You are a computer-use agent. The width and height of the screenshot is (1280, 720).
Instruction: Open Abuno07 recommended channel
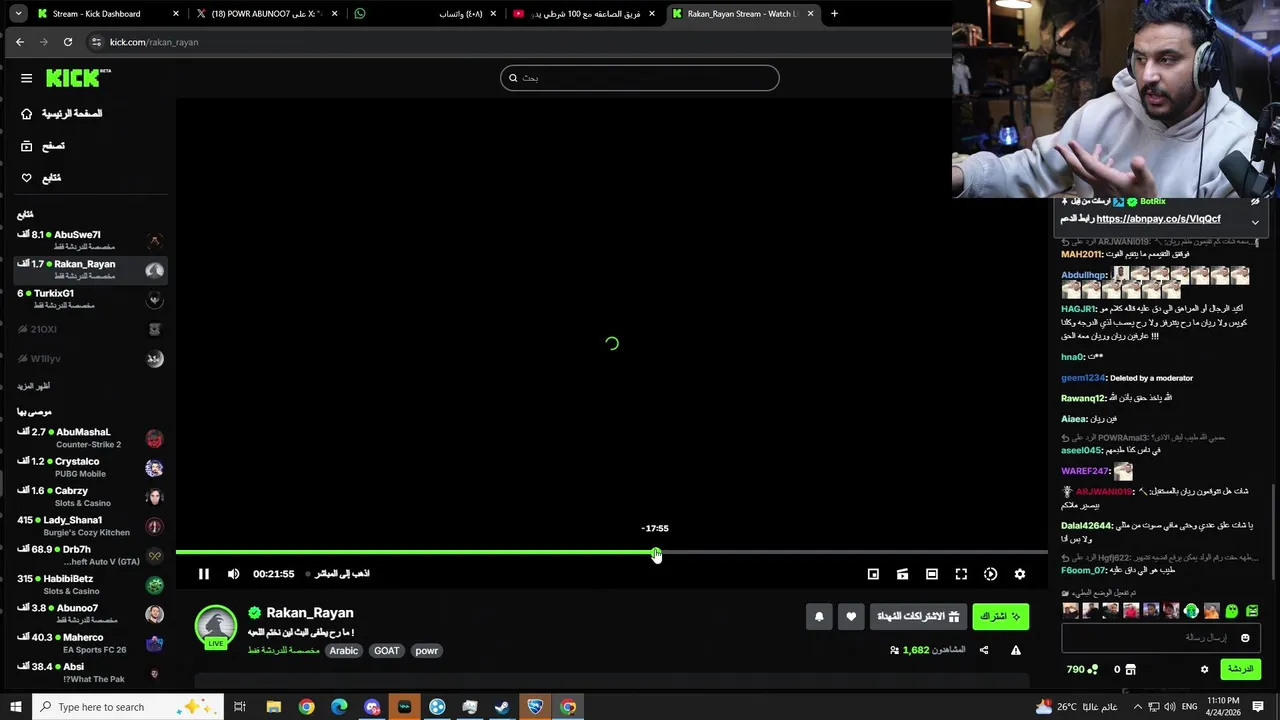tap(90, 613)
